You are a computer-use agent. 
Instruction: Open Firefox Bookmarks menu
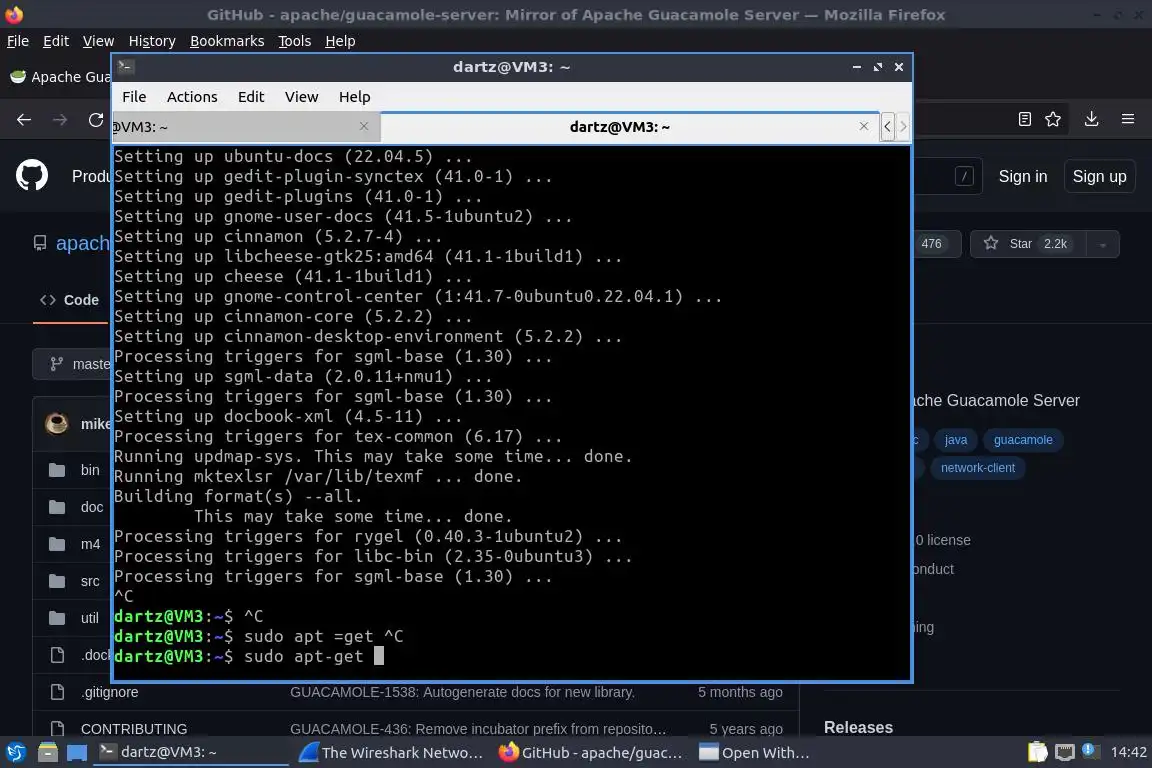(227, 41)
